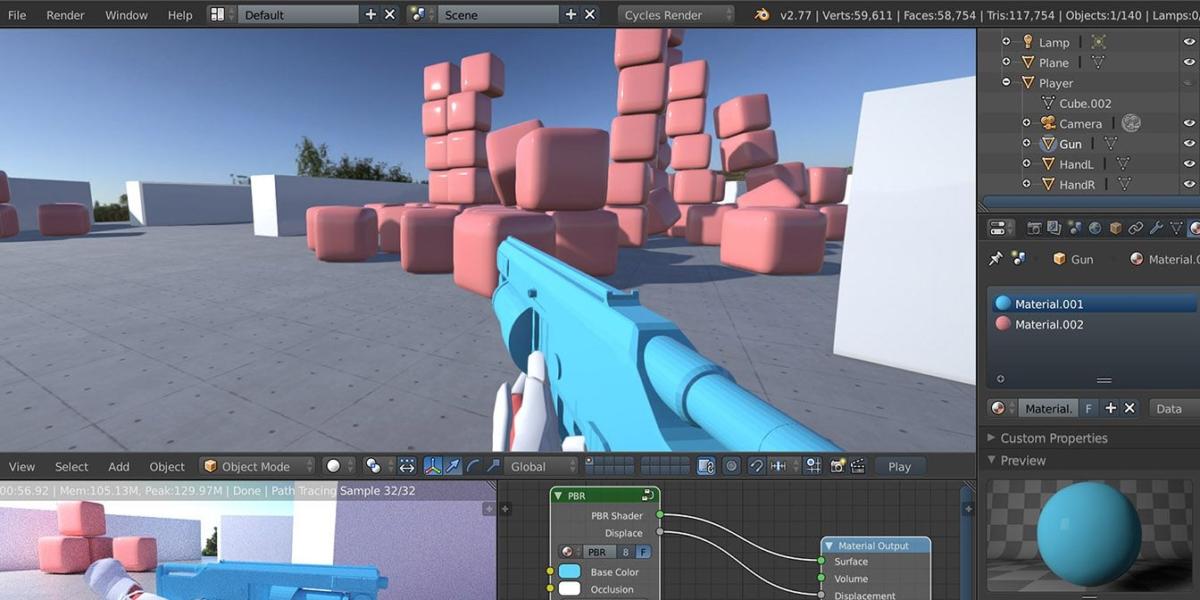Screen dimensions: 1200x600
Task: Select Material.001 slot in material list
Action: coord(1094,304)
